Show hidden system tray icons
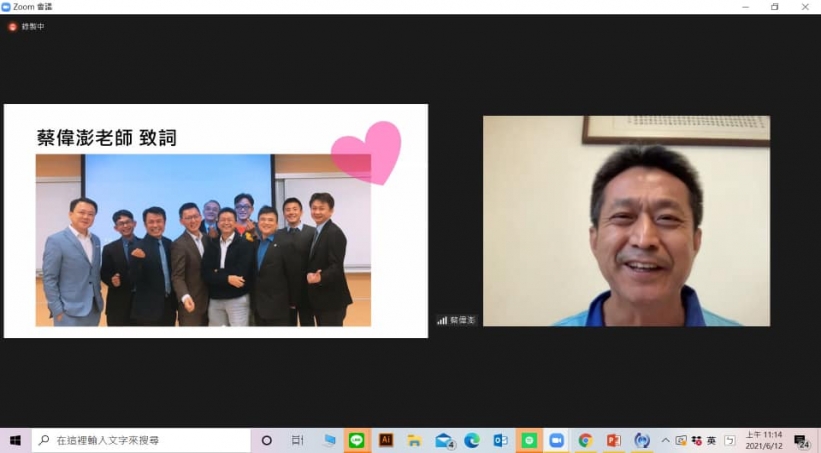The width and height of the screenshot is (821, 453). [666, 440]
